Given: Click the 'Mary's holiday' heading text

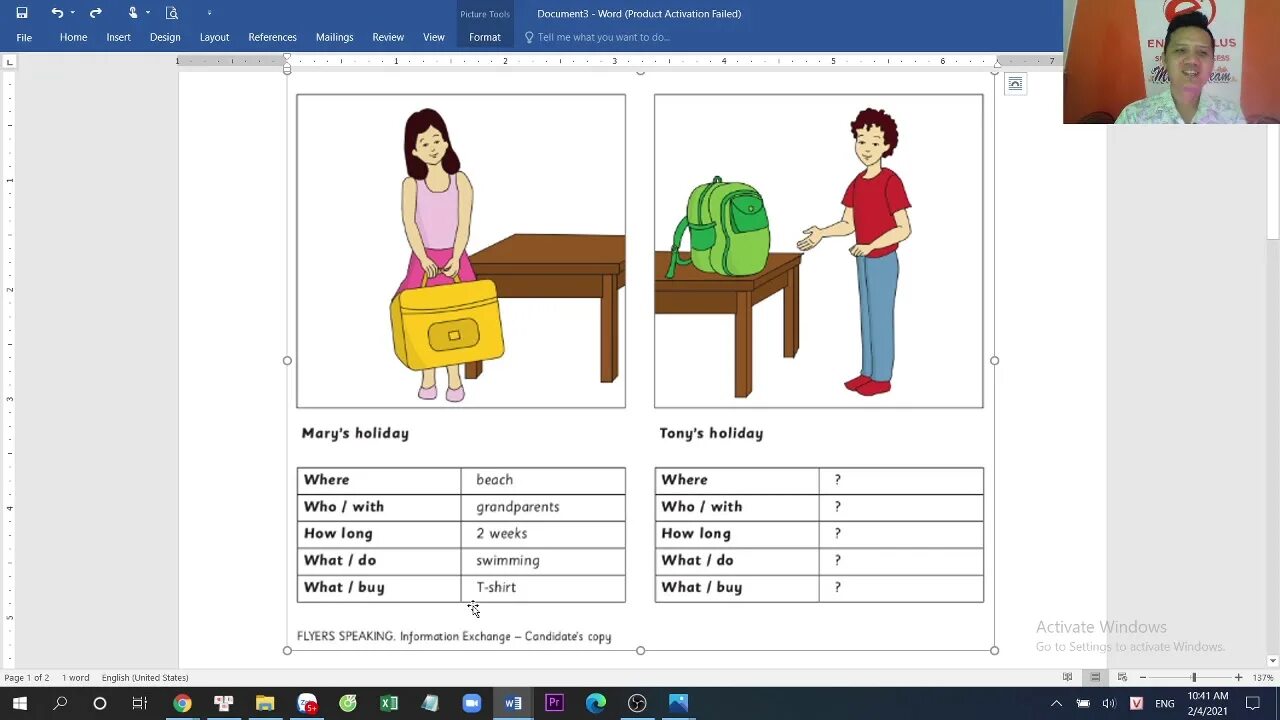Looking at the screenshot, I should [355, 433].
